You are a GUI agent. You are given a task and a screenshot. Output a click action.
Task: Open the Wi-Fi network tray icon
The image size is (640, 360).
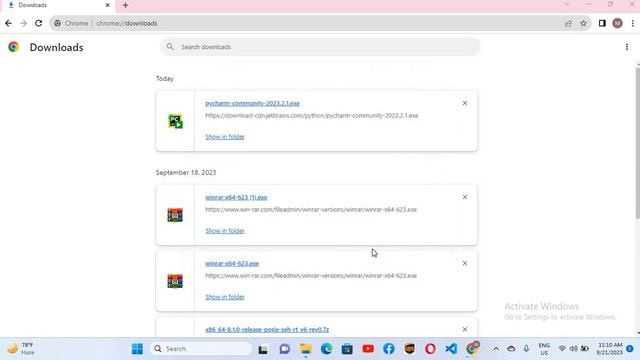click(x=562, y=349)
